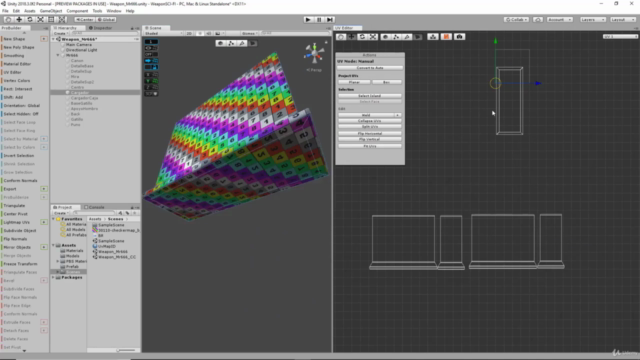Select ProBuilder vertex mode in the Scene view
Screen dimensions: 640x360
(231, 43)
